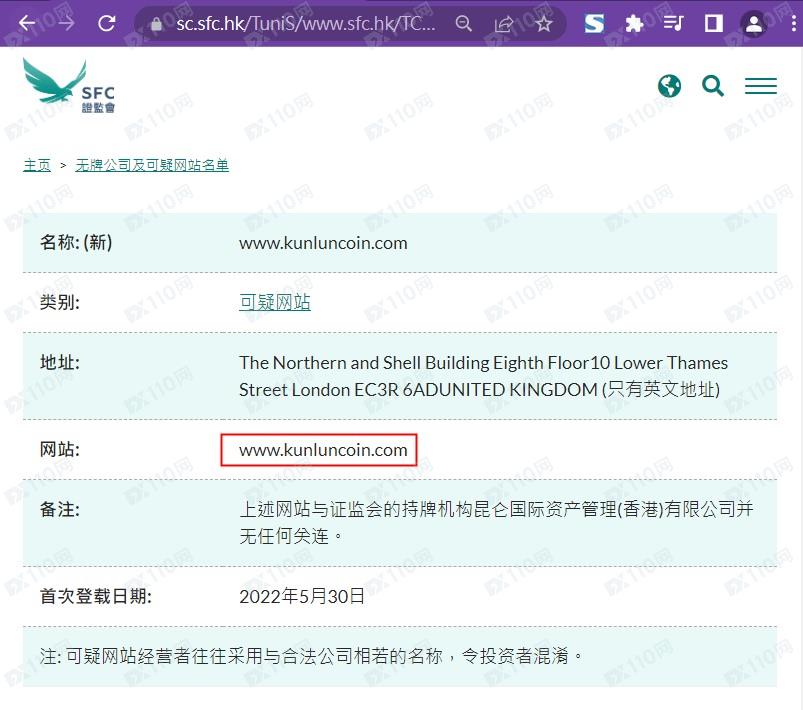Go back with the browser back arrow
Image resolution: width=803 pixels, height=710 pixels.
pyautogui.click(x=27, y=23)
